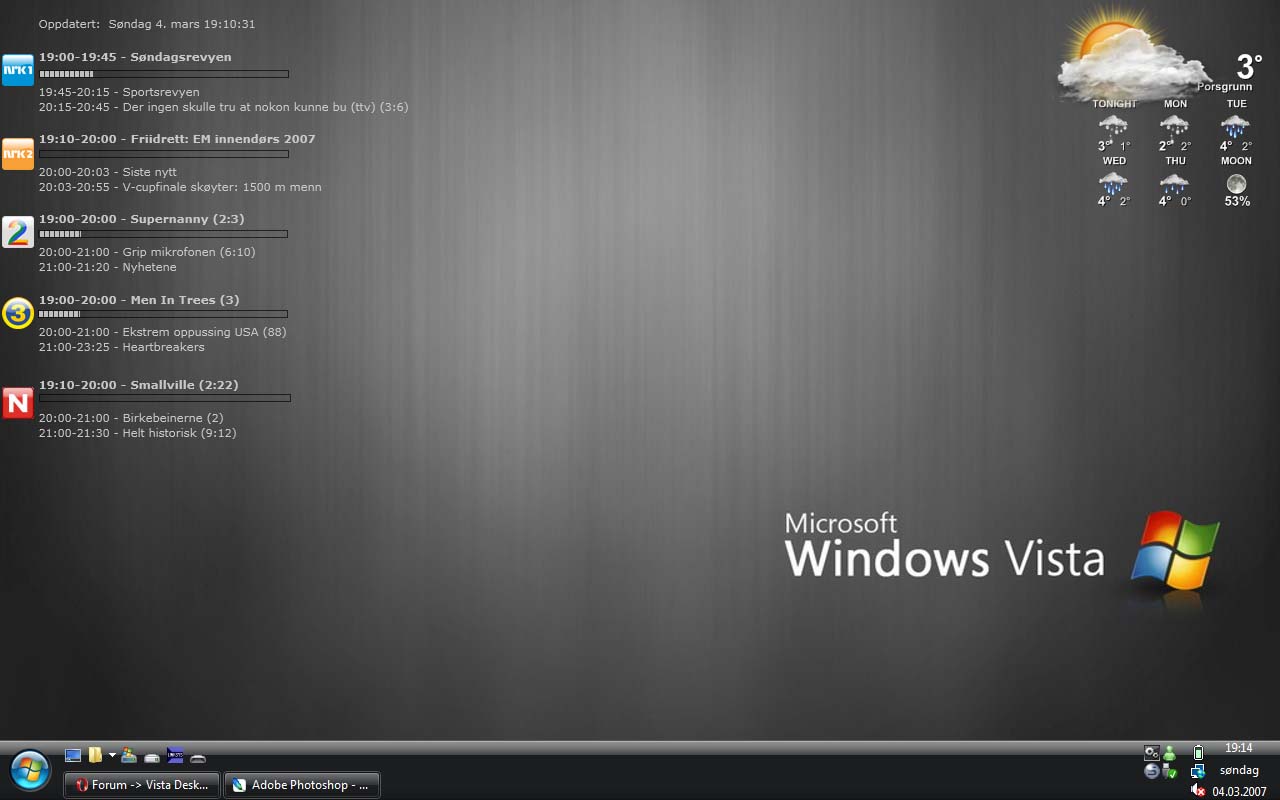Click the Ekstrem oppussing USA (88) listing
The height and width of the screenshot is (800, 1280).
pos(163,332)
